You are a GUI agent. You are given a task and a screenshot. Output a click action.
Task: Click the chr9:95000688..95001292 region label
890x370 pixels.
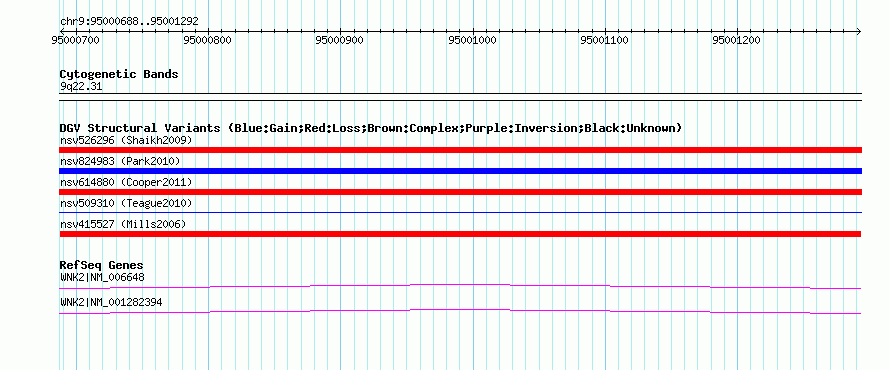129,22
